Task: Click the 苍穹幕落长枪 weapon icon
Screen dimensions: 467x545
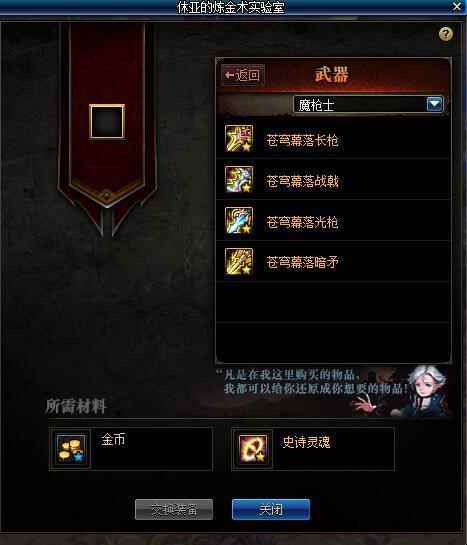Action: pyautogui.click(x=239, y=139)
